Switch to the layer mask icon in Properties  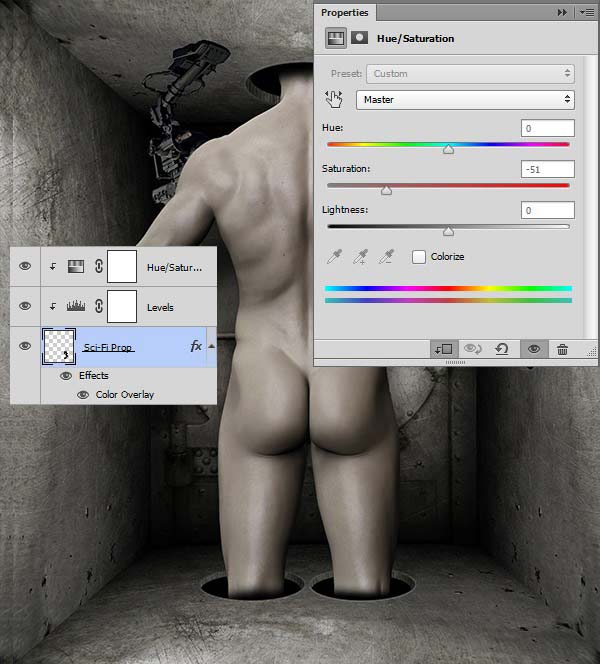point(359,38)
